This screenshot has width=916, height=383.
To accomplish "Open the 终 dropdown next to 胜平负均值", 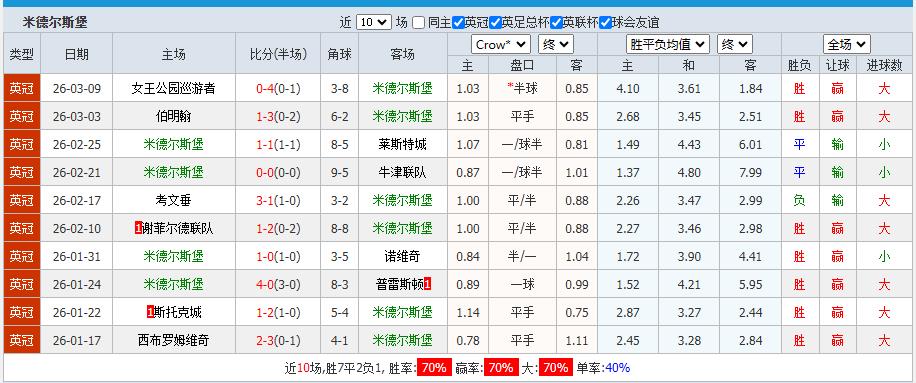I will 735,44.
